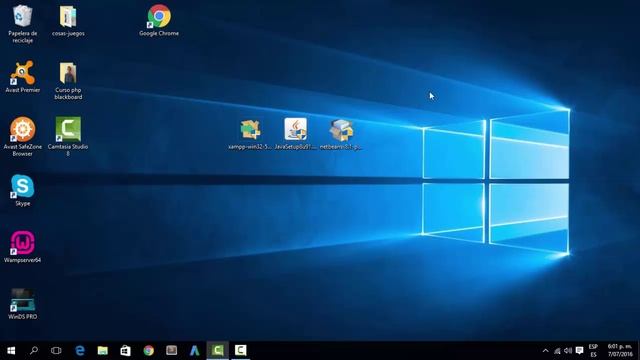
Task: Open Microsoft Edge from taskbar
Action: tap(80, 351)
